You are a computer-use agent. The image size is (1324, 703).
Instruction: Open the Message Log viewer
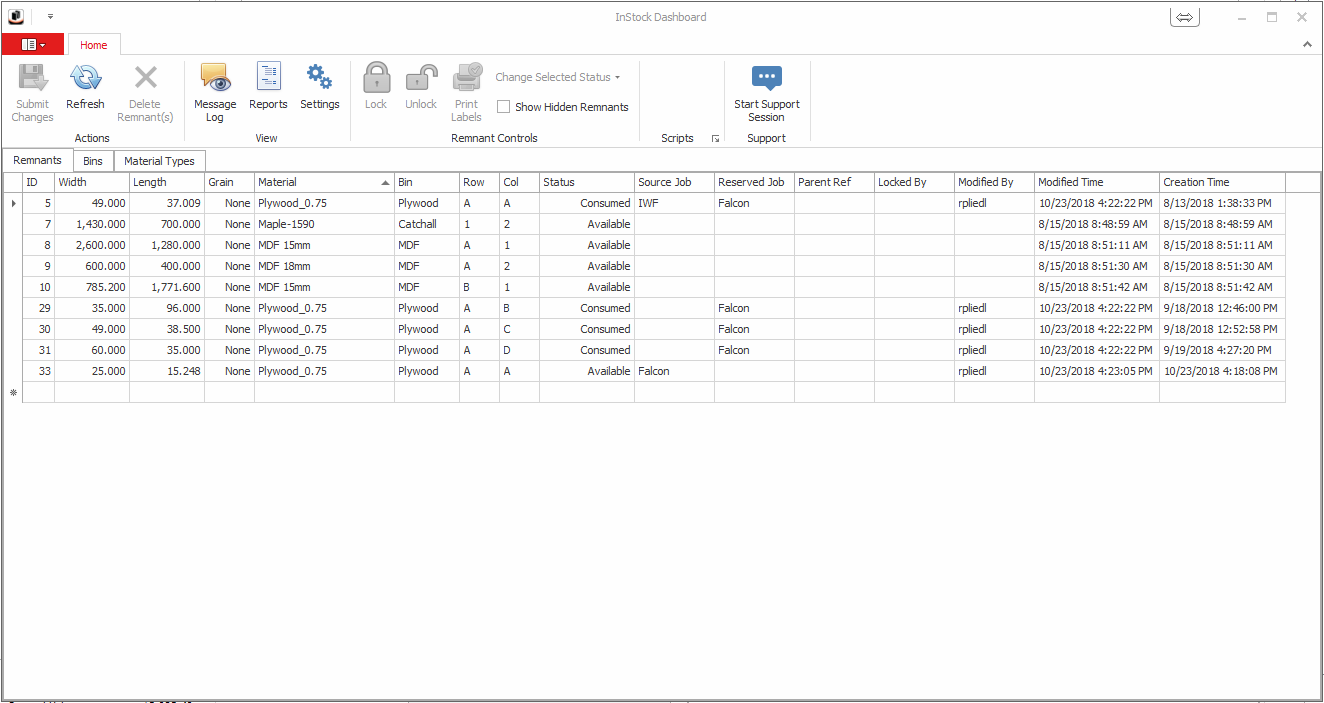[x=215, y=79]
